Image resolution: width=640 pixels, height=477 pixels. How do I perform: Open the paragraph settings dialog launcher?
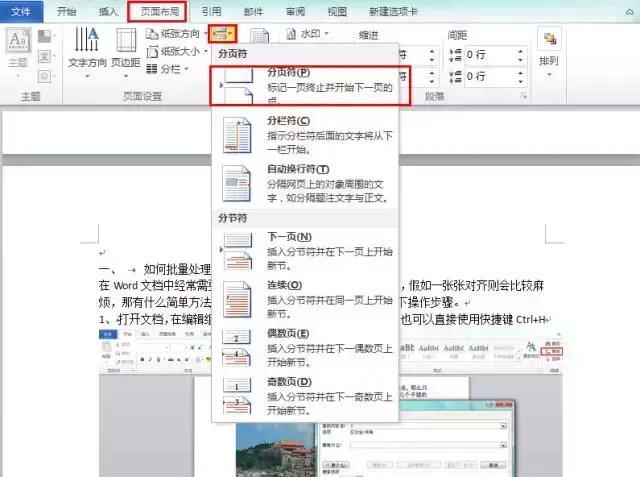coord(524,96)
